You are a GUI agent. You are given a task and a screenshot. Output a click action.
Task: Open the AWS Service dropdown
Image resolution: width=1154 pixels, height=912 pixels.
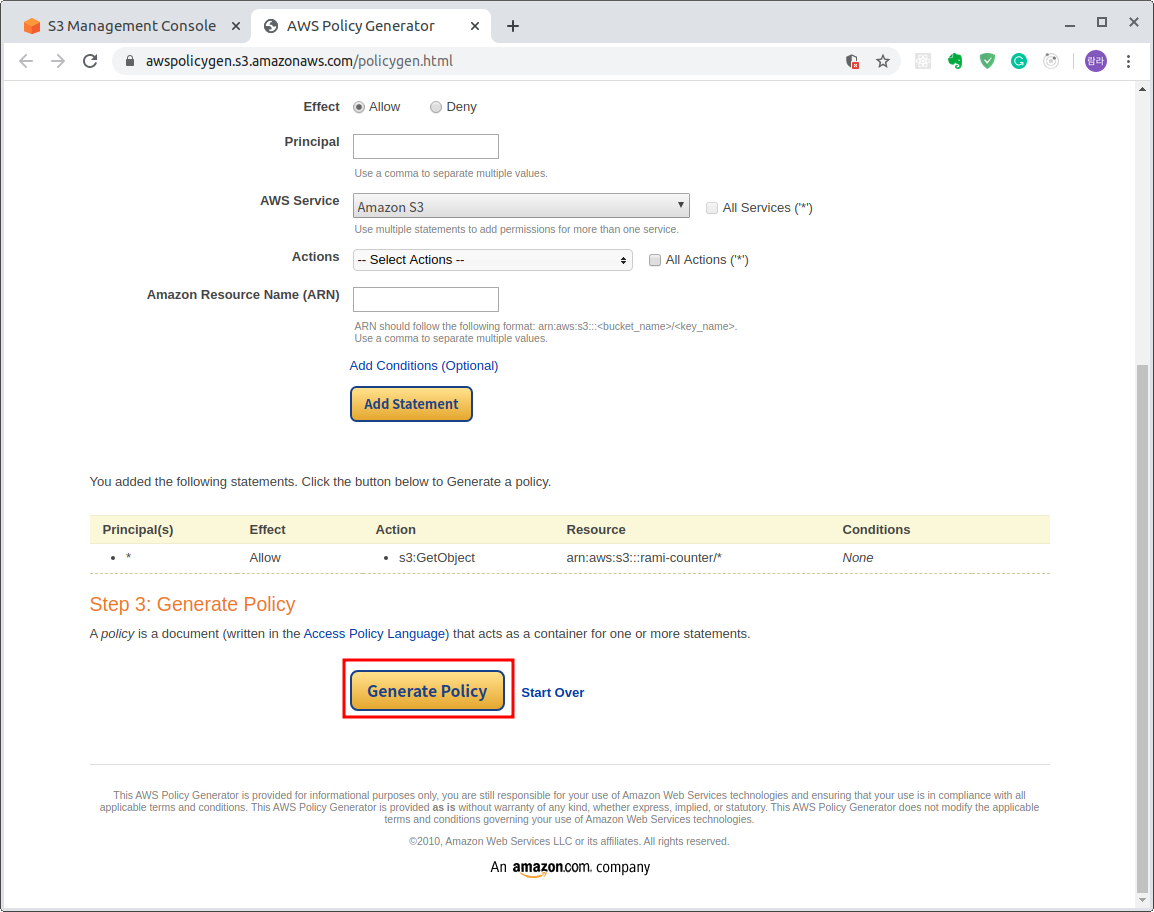click(521, 206)
